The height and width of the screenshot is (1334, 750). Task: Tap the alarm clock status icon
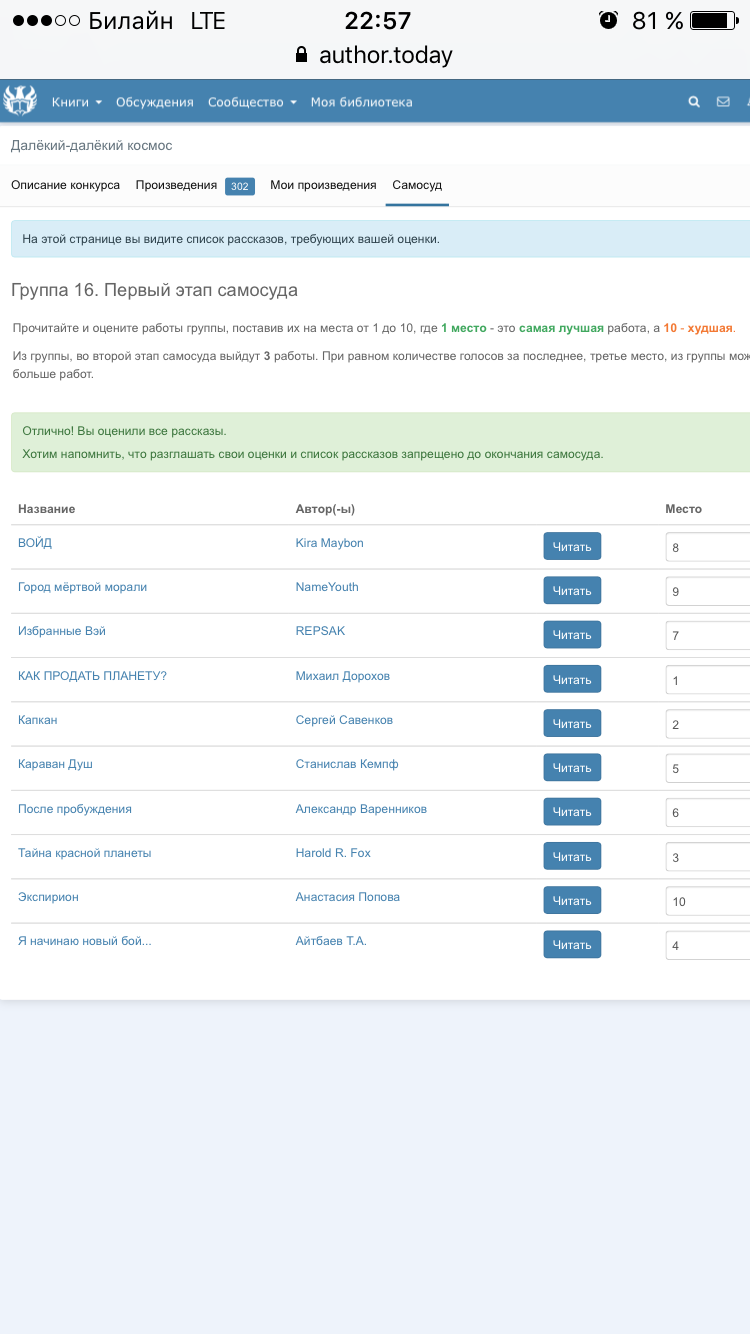click(x=608, y=20)
